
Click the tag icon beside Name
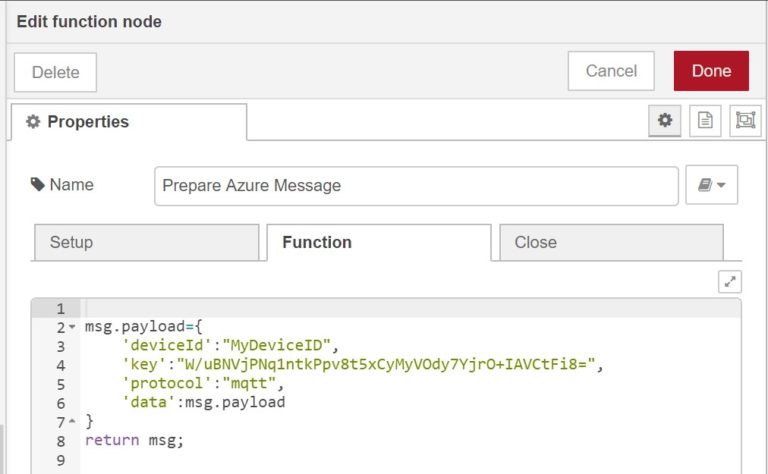[38, 185]
